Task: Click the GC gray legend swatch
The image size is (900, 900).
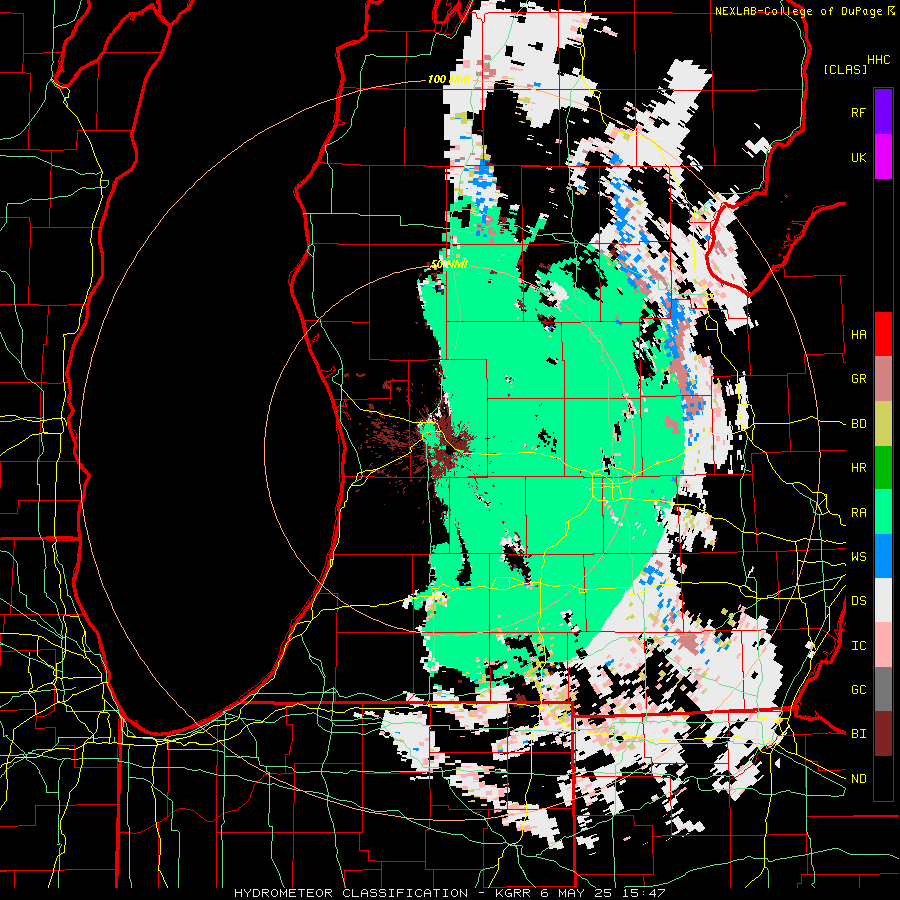Action: [x=883, y=689]
